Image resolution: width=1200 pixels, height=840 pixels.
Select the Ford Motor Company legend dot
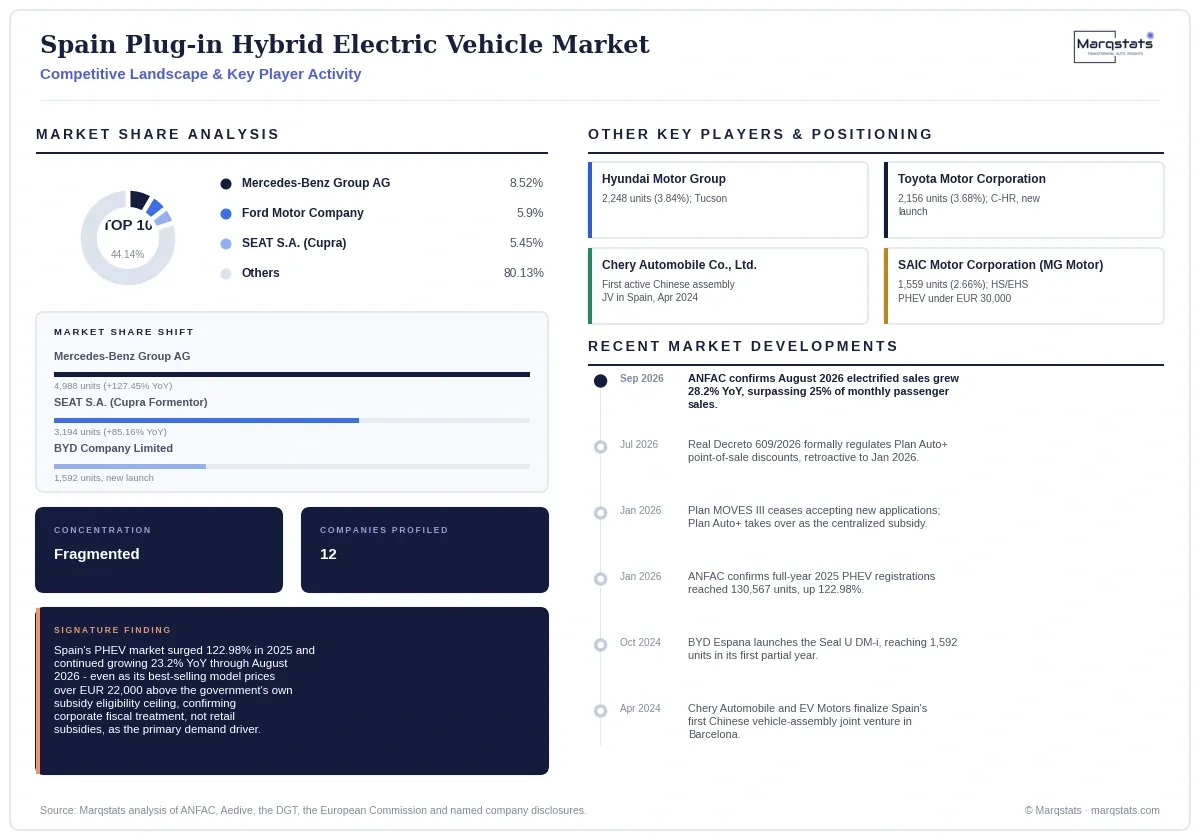(226, 214)
